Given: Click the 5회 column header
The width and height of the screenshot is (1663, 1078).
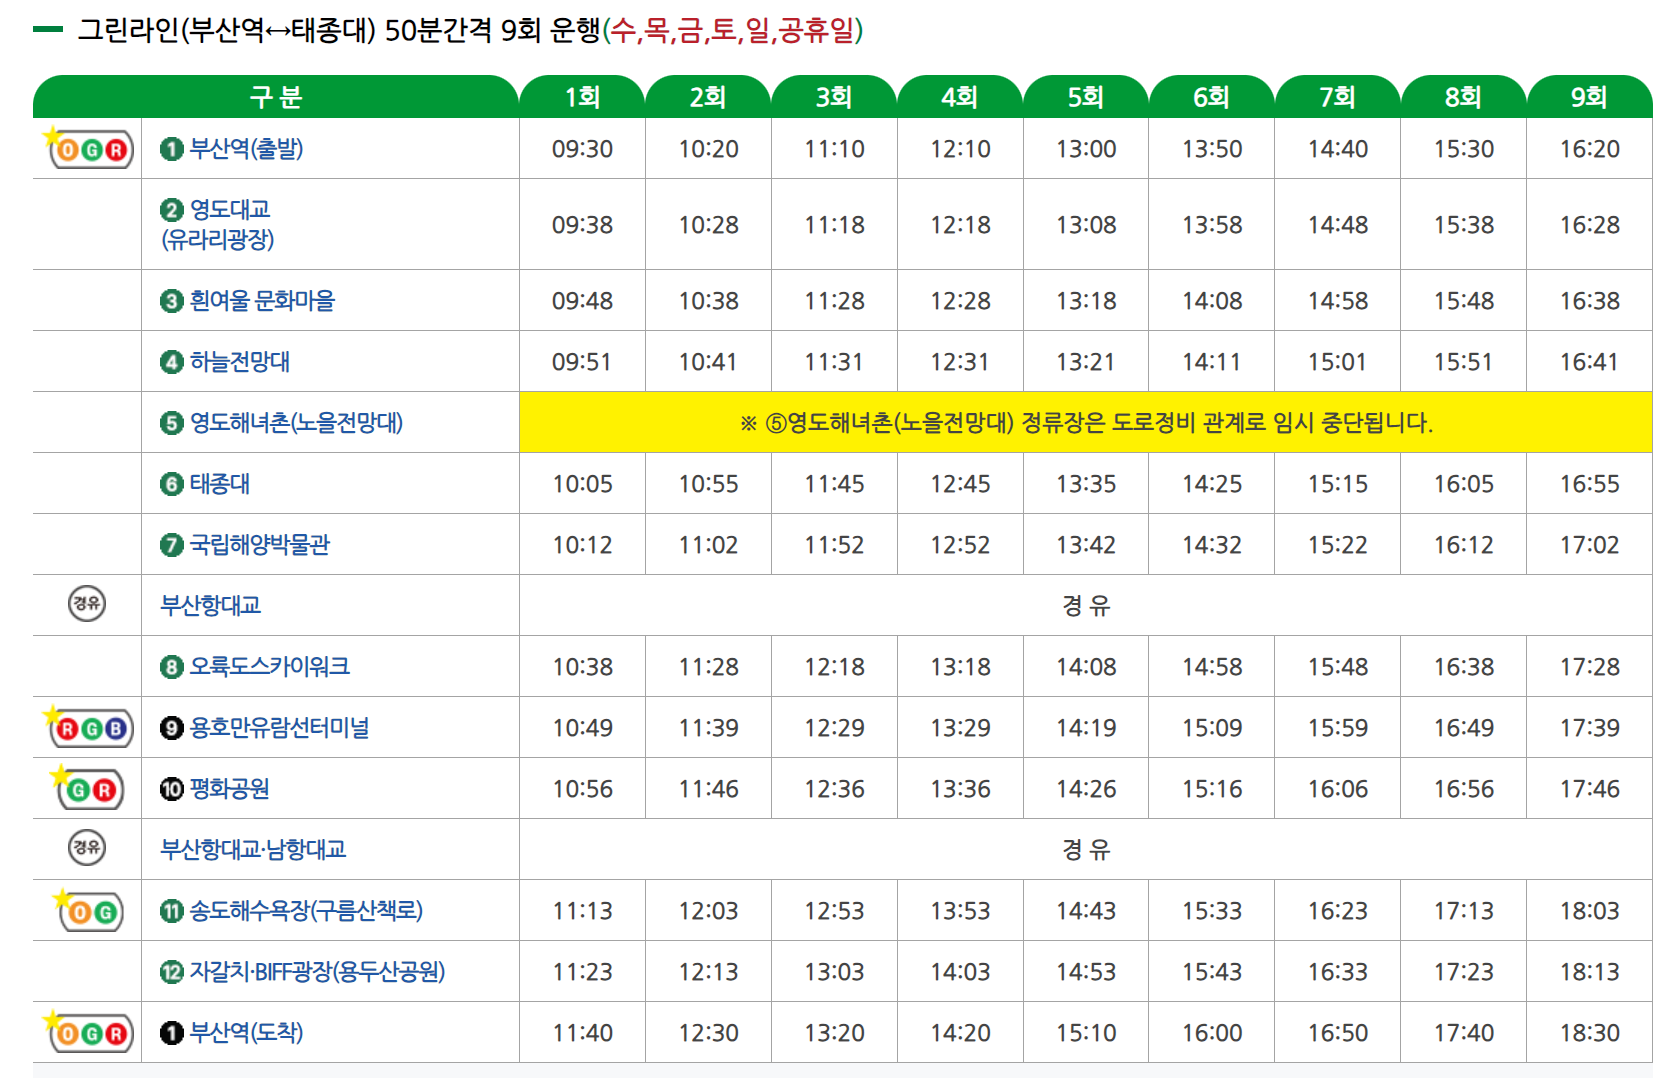Looking at the screenshot, I should point(1086,97).
